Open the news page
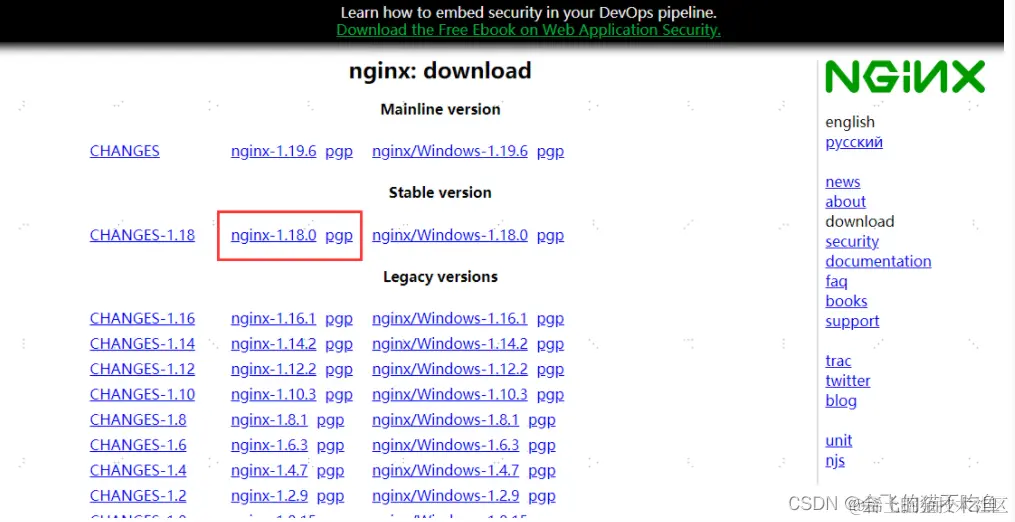Viewport: 1015px width, 522px height. (843, 182)
